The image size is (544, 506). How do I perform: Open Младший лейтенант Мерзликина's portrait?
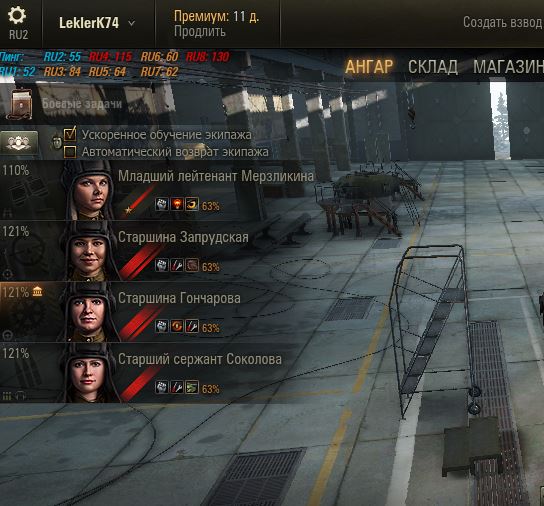[x=88, y=190]
